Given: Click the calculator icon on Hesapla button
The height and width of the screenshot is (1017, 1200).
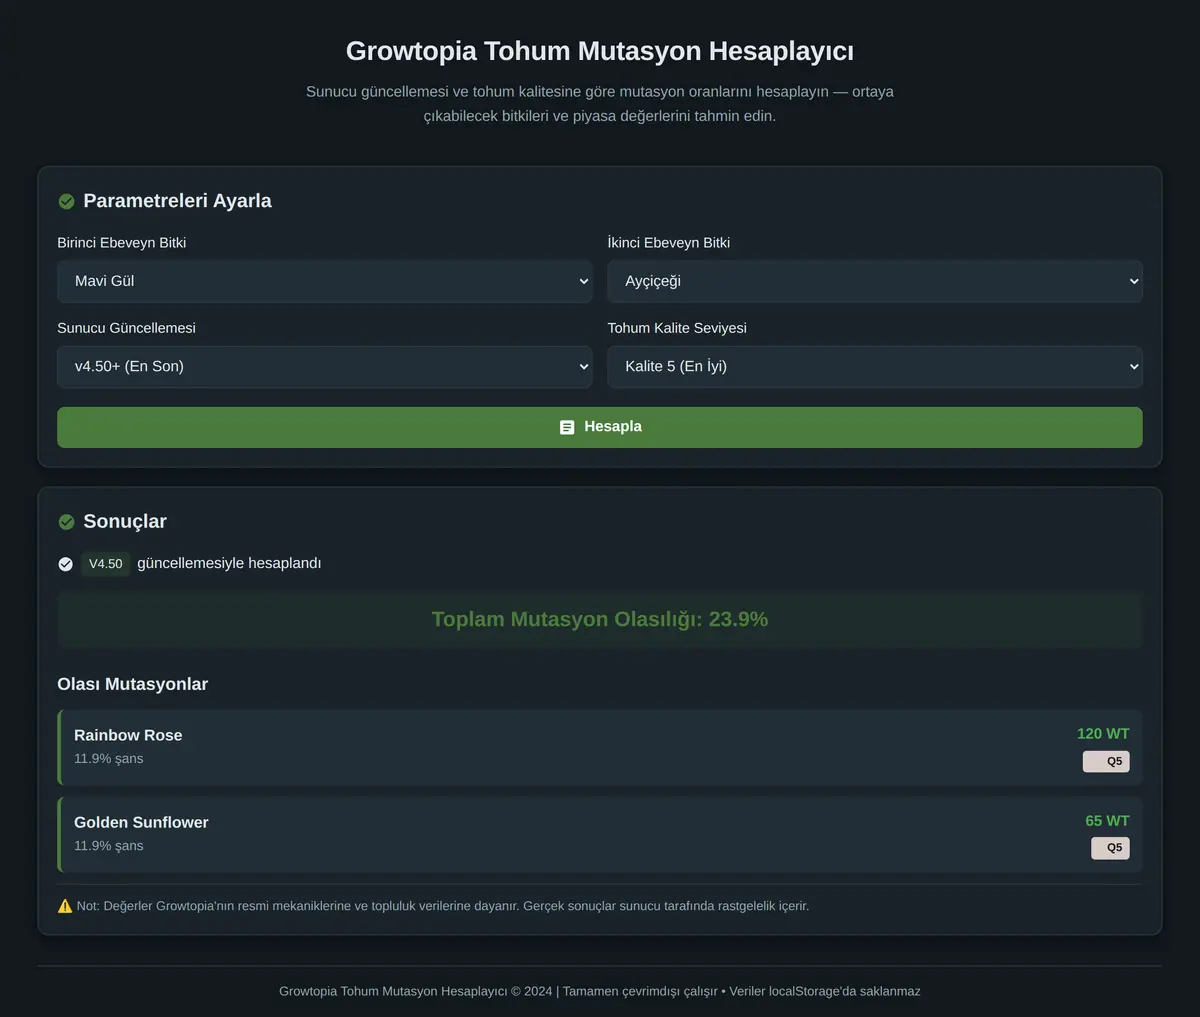Looking at the screenshot, I should click(567, 427).
